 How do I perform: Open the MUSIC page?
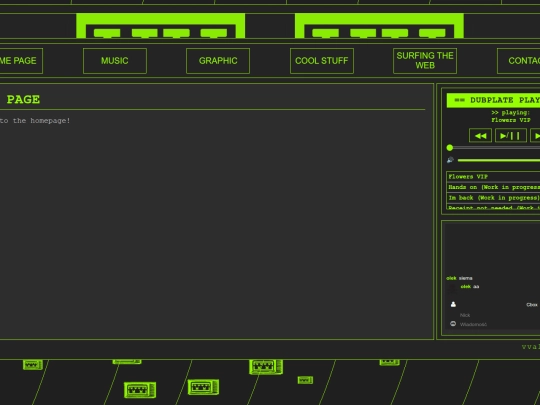point(115,61)
